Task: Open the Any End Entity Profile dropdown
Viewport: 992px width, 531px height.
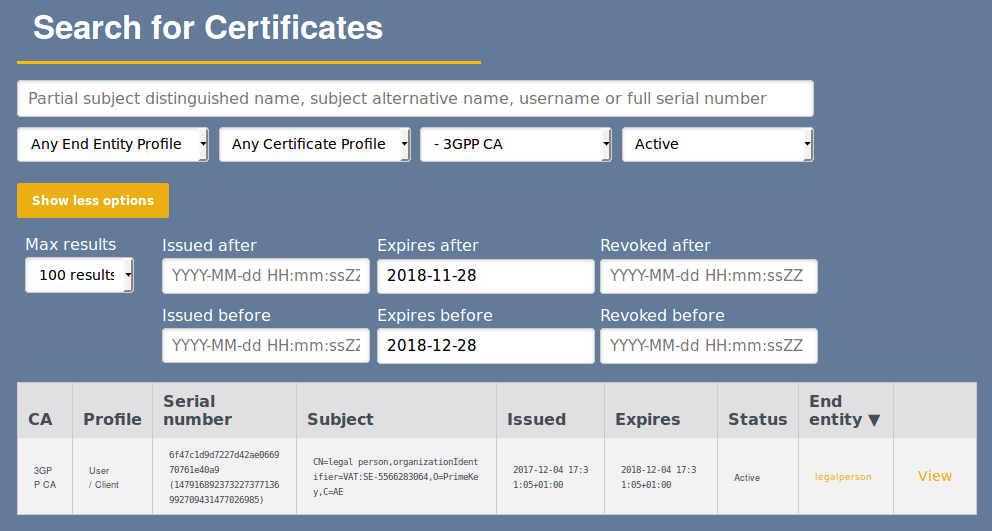Action: click(113, 144)
